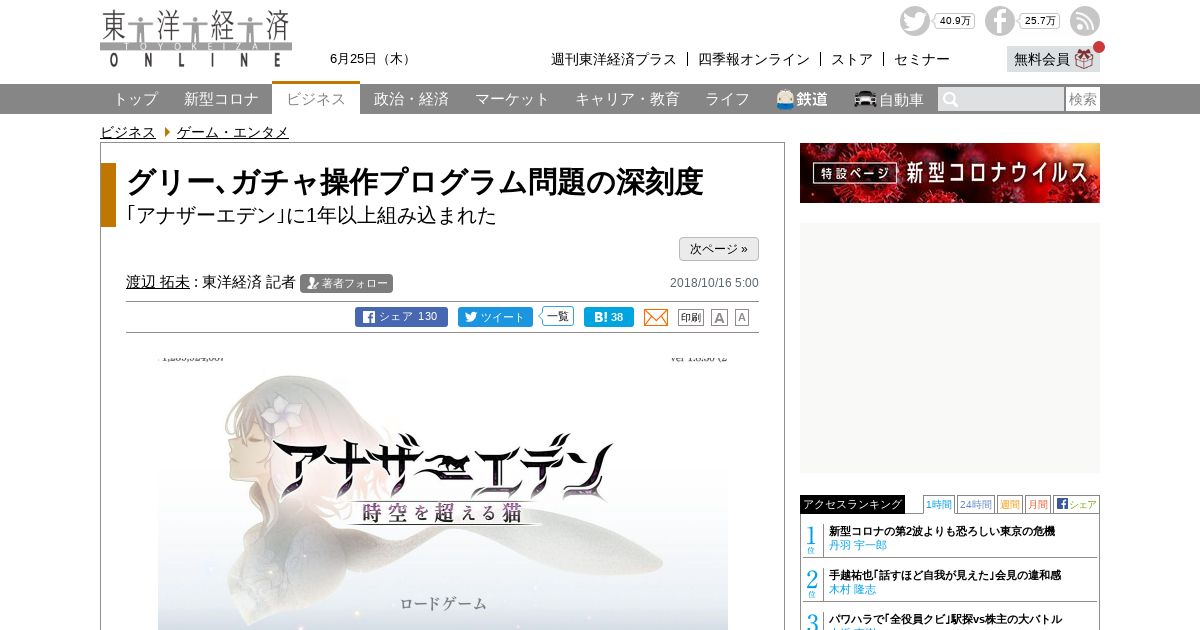Share the article on Facebook シェア 130
1200x630 pixels.
(x=401, y=317)
